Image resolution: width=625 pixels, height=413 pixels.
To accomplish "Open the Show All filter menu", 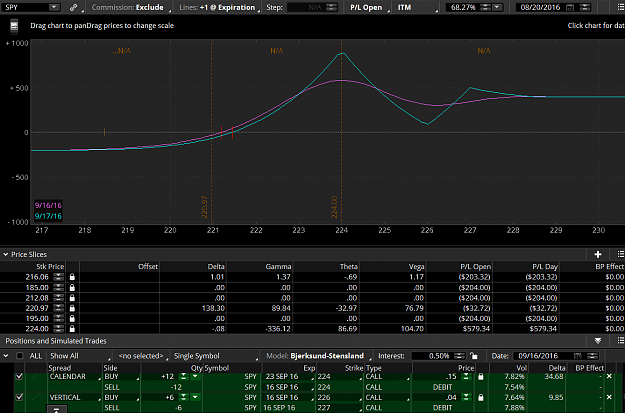I will [x=79, y=356].
